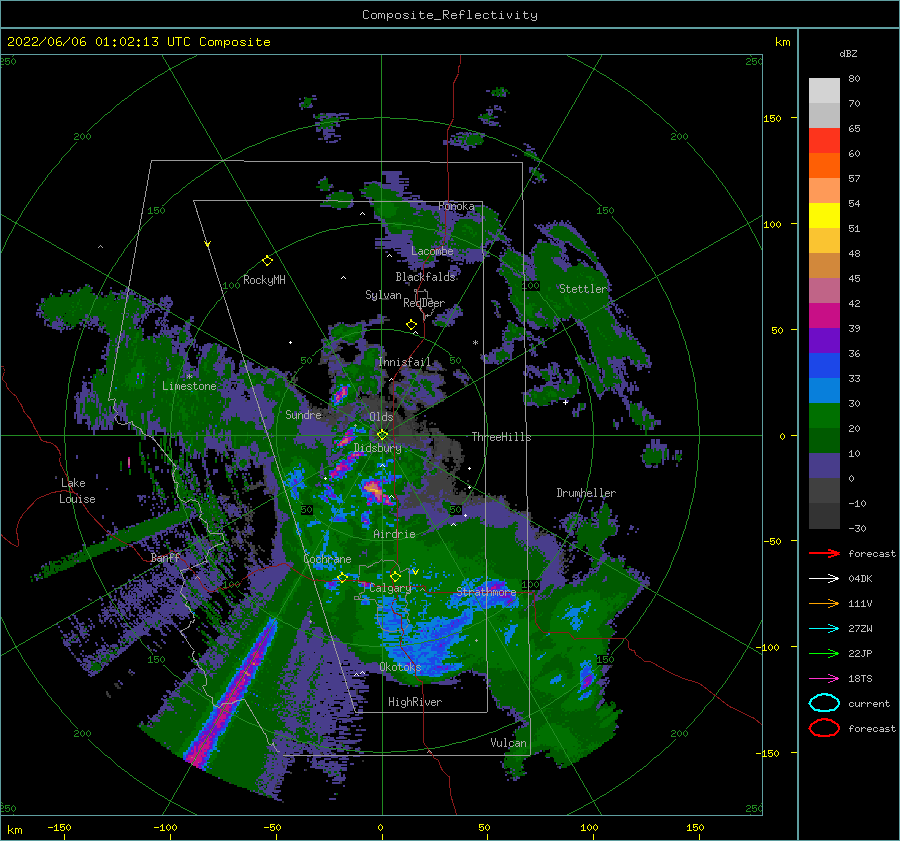Click the RockyMH text label

pos(264,280)
